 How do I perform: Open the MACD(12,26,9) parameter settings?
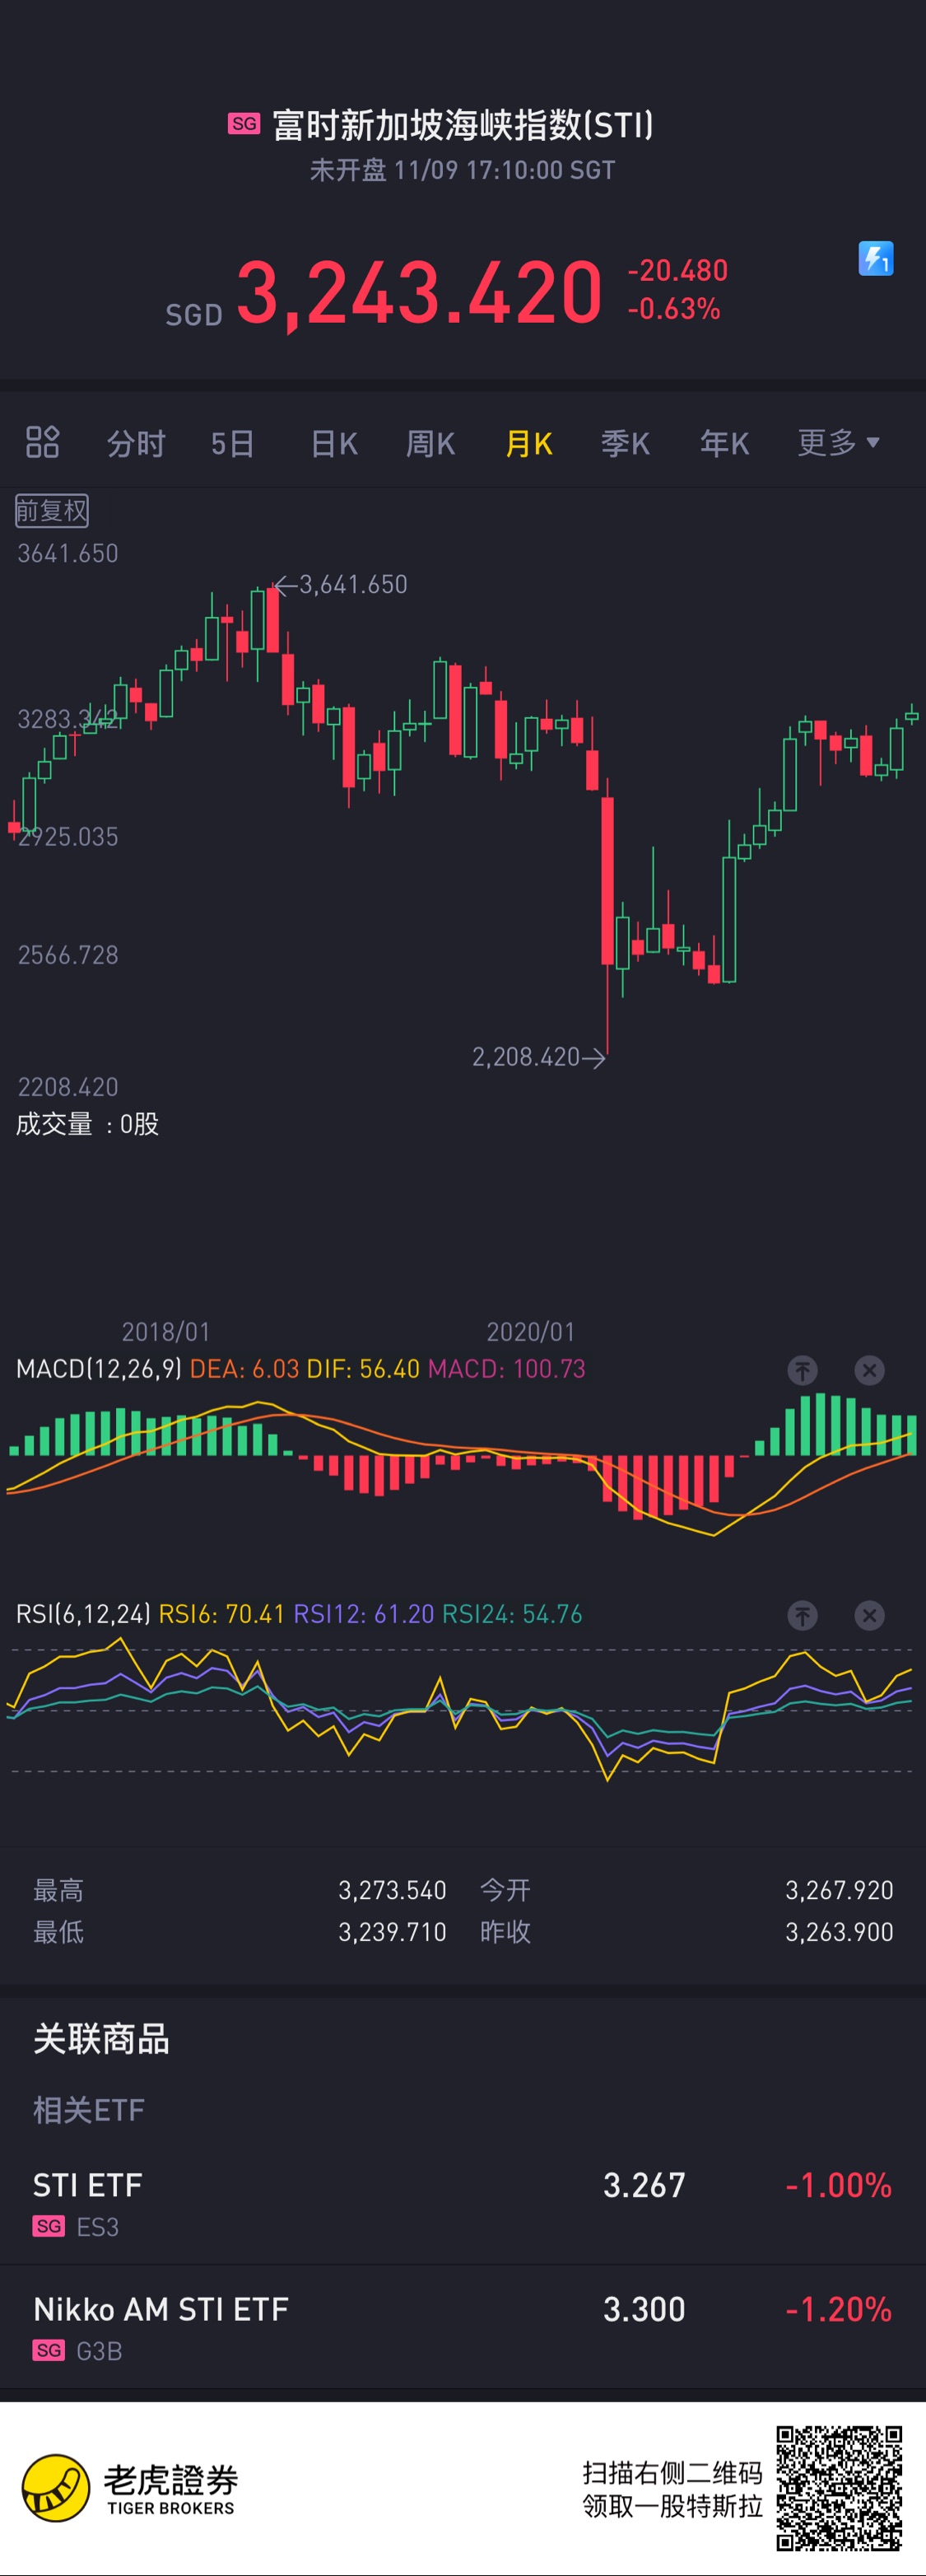pyautogui.click(x=99, y=1369)
